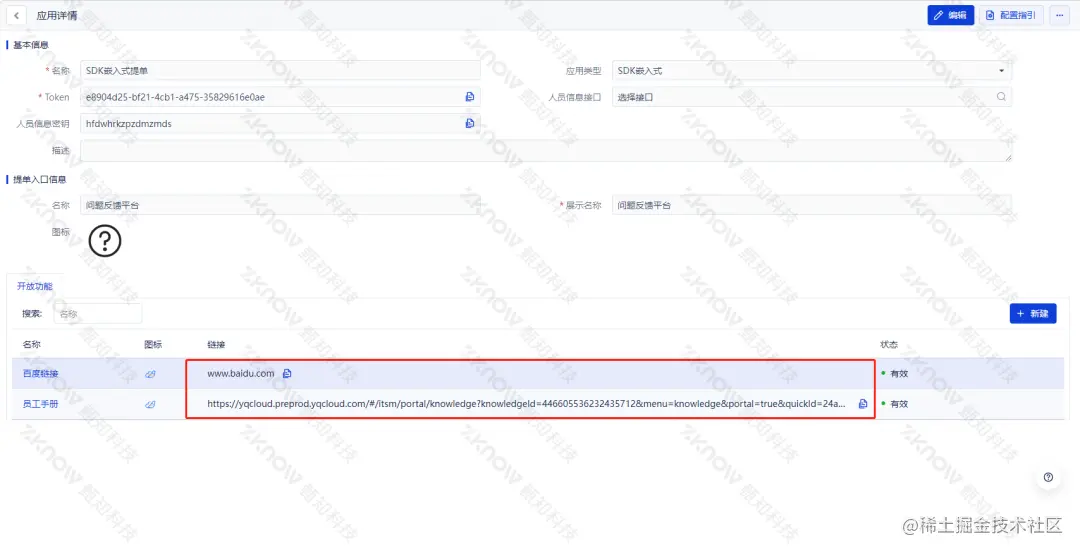Click 有效 status in 百度链接 row

point(899,373)
